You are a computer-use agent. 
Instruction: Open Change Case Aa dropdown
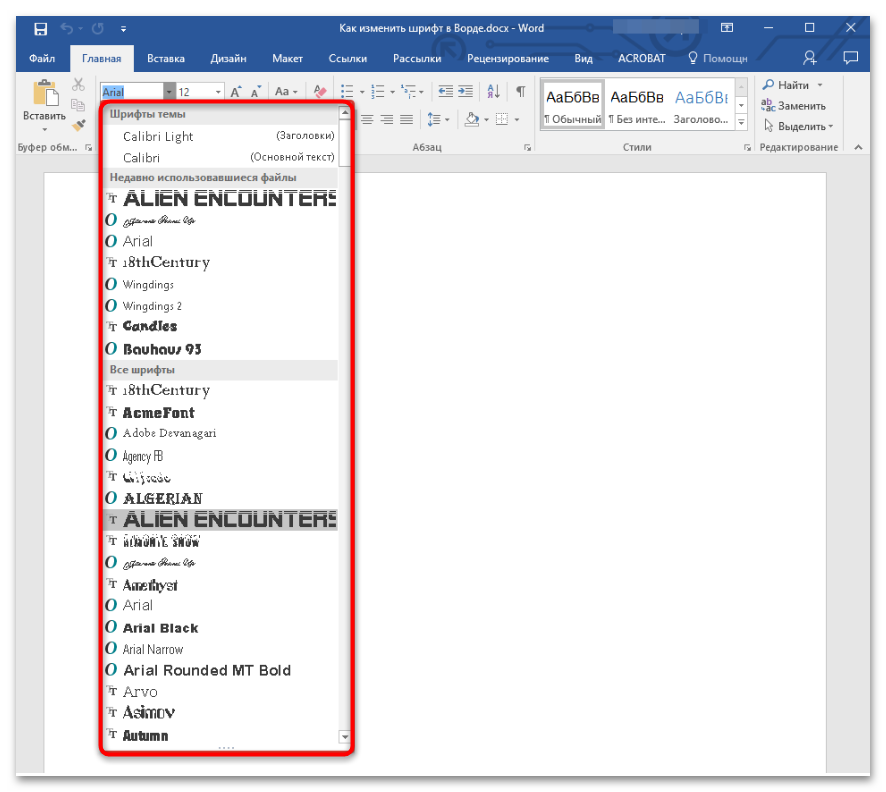click(x=286, y=92)
